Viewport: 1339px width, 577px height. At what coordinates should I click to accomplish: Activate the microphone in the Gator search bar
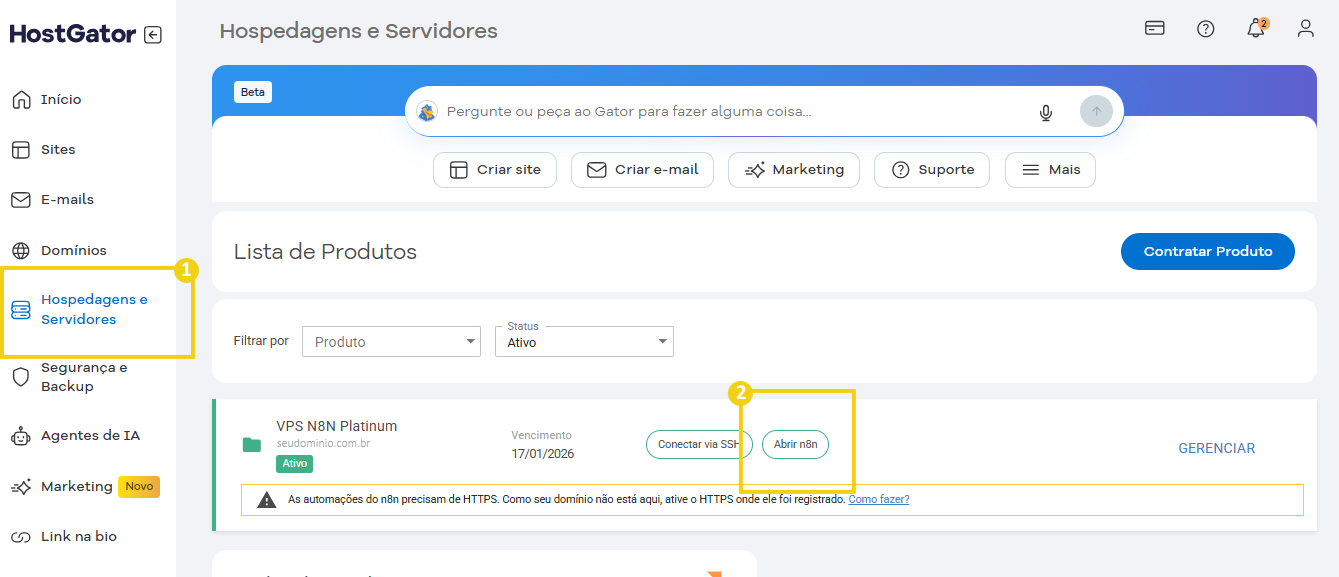point(1045,111)
